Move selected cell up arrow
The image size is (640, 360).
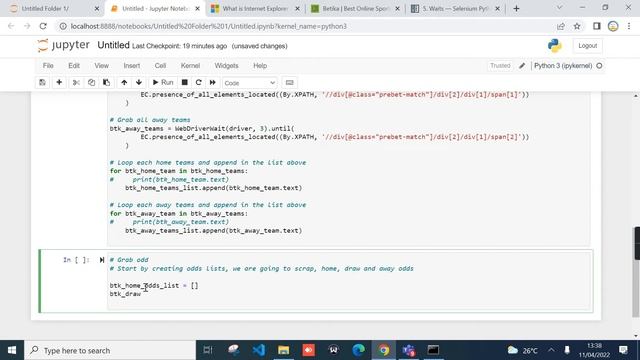pos(124,82)
